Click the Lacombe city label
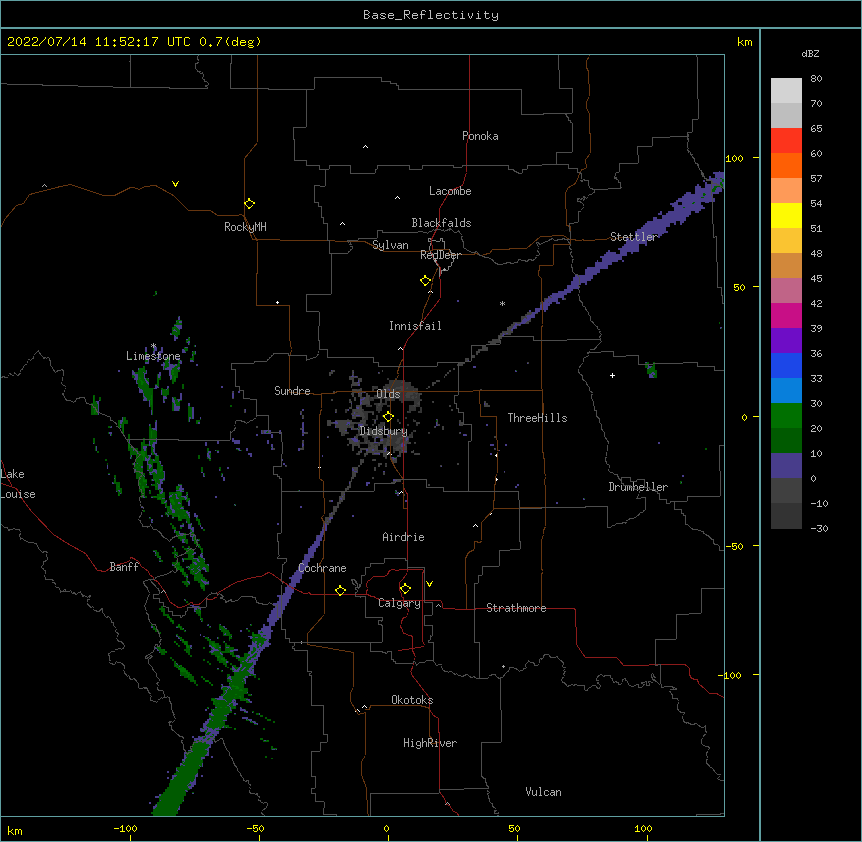Image resolution: width=862 pixels, height=842 pixels. pos(450,191)
